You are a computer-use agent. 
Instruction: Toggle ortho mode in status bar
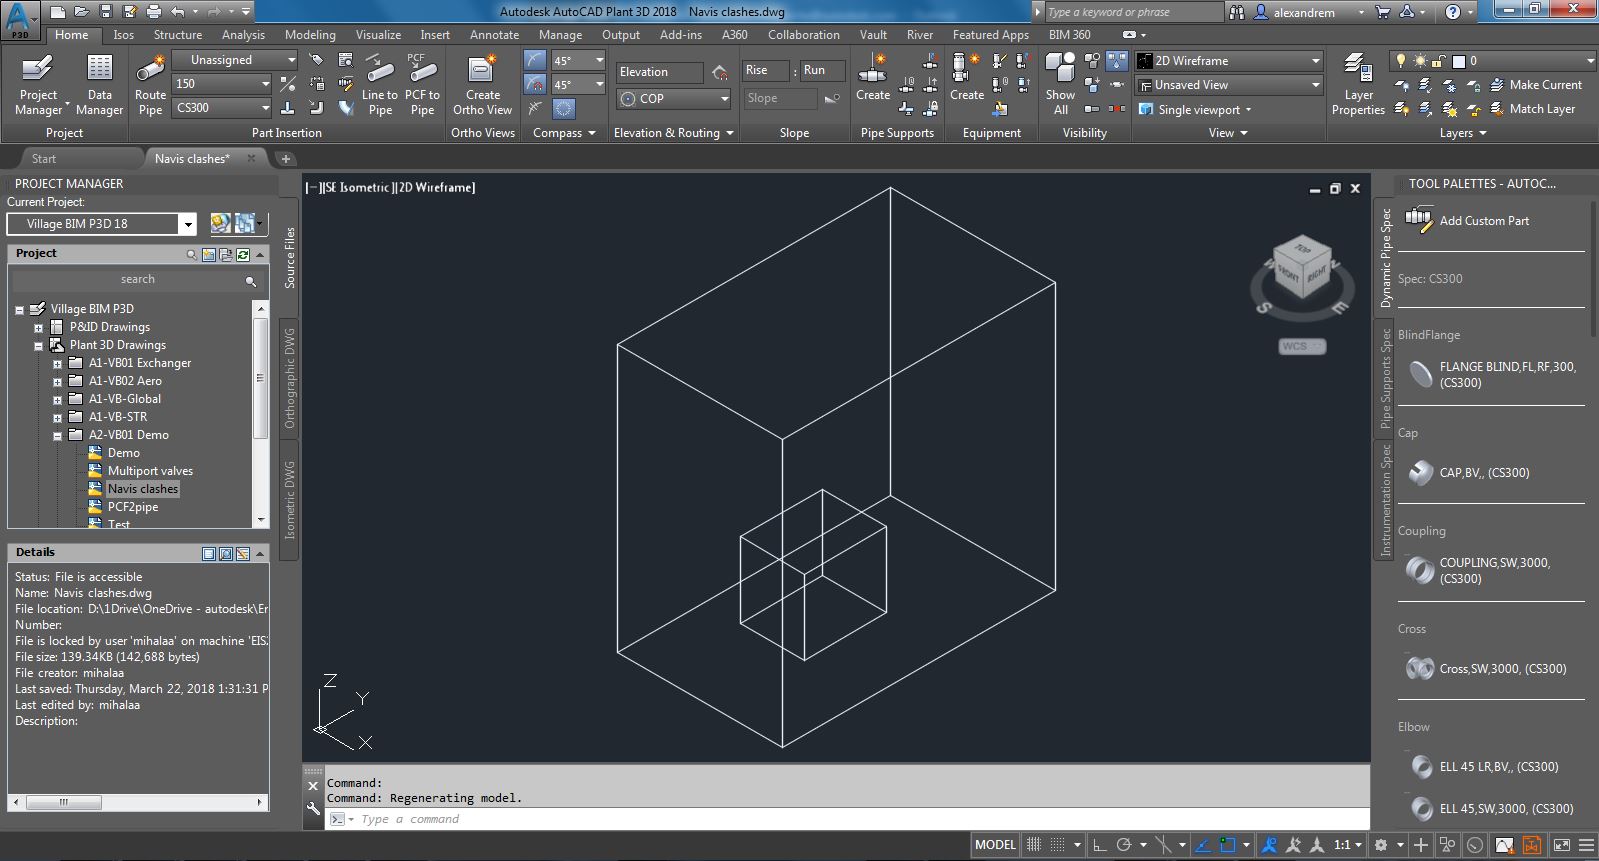pyautogui.click(x=1100, y=845)
